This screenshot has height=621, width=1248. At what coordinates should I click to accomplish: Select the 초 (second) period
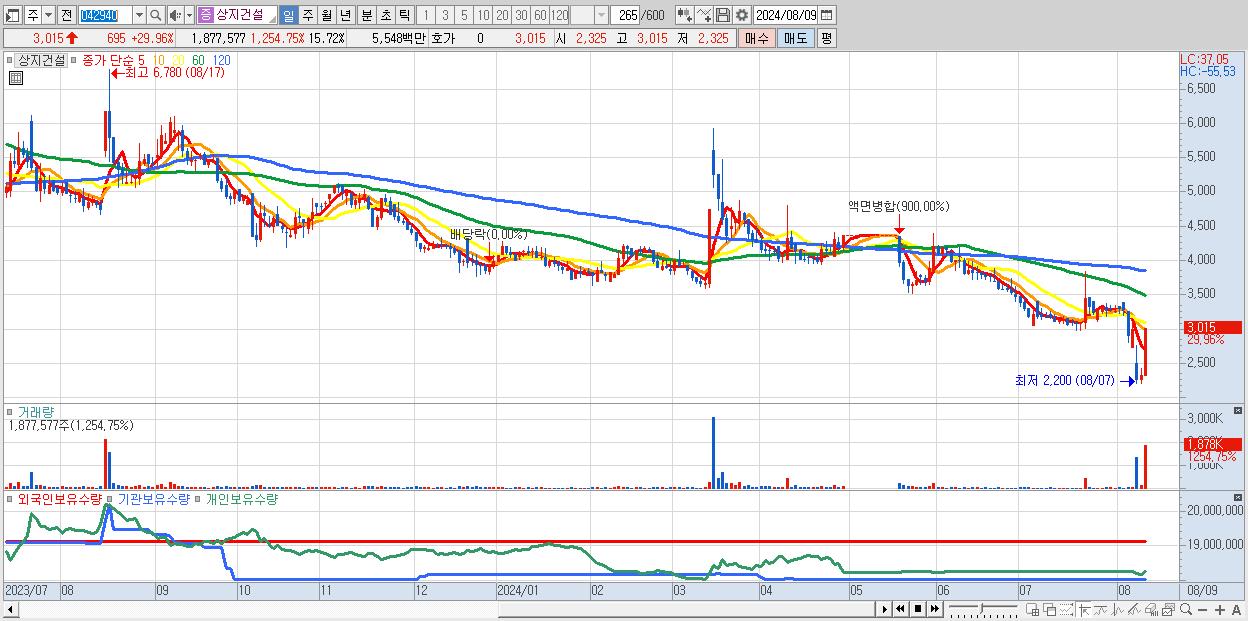tap(385, 15)
